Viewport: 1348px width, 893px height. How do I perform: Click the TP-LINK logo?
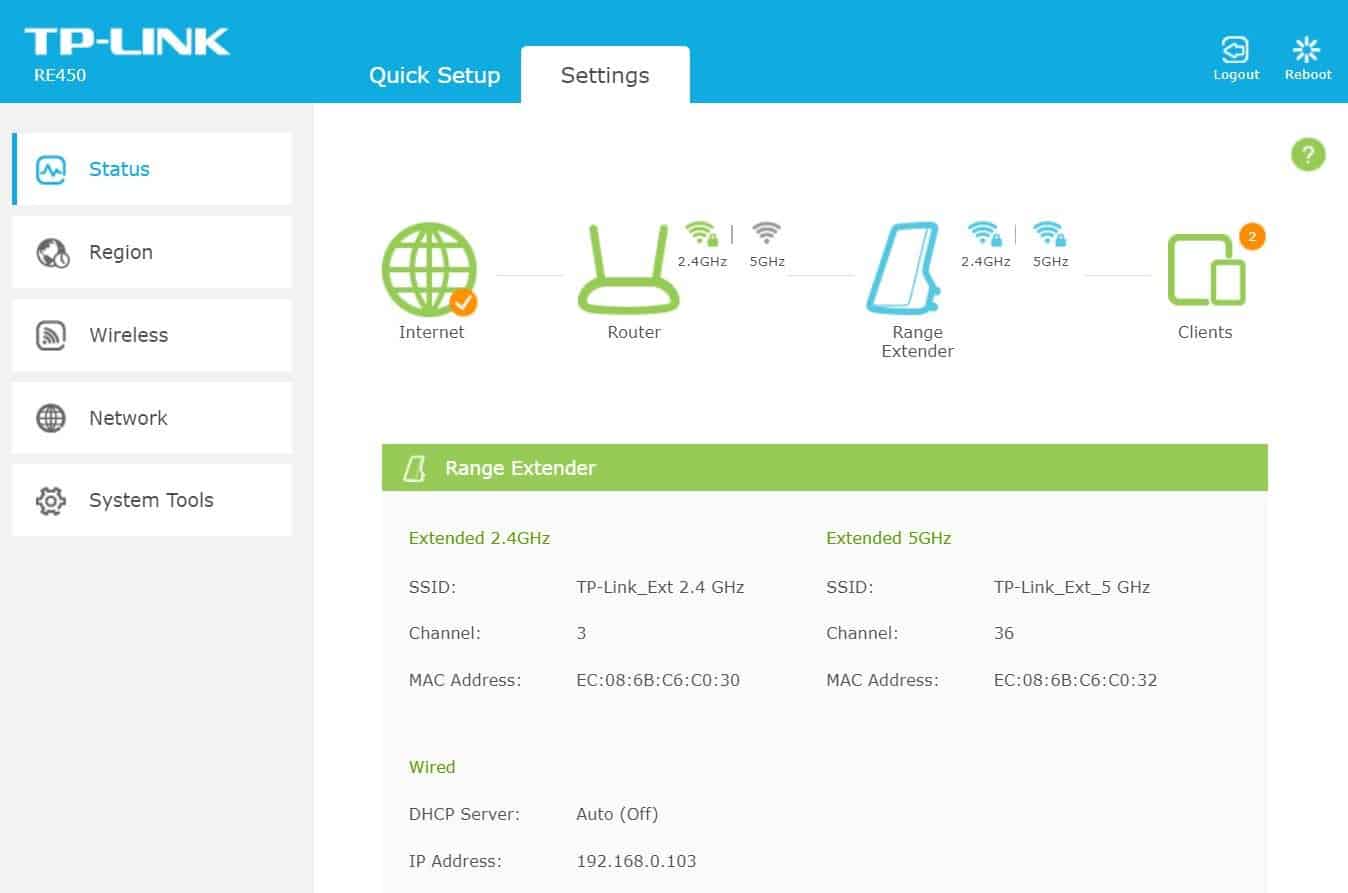pyautogui.click(x=127, y=42)
